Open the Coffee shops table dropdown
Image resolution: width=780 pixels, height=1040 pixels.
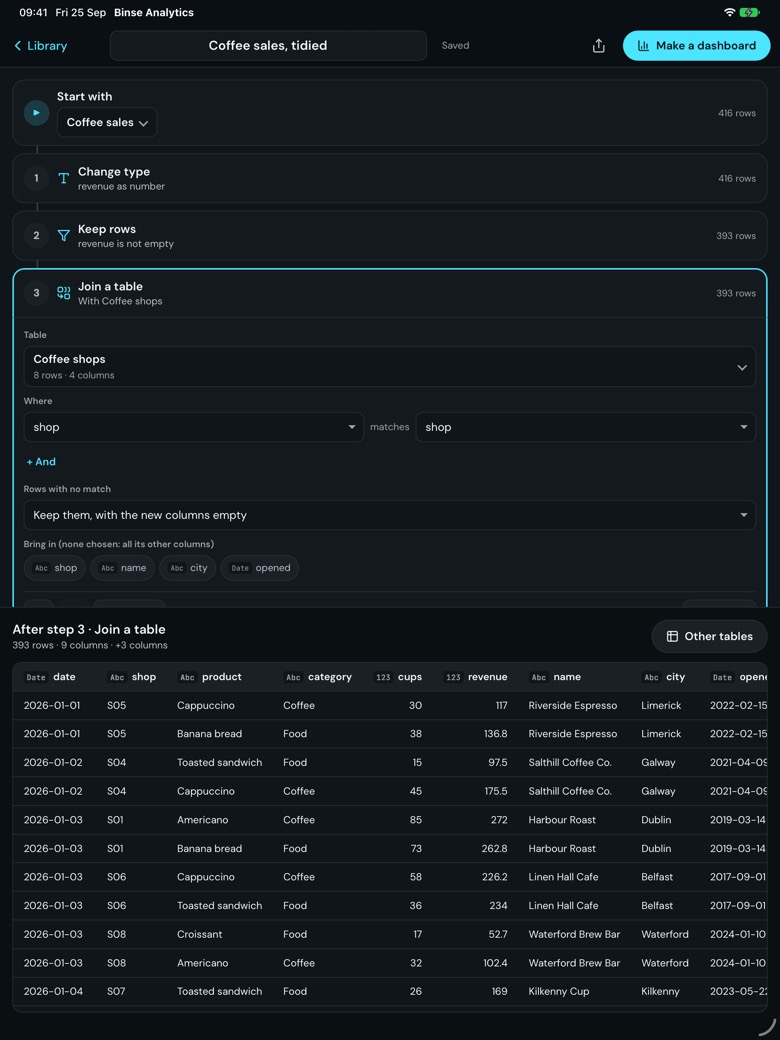click(390, 367)
